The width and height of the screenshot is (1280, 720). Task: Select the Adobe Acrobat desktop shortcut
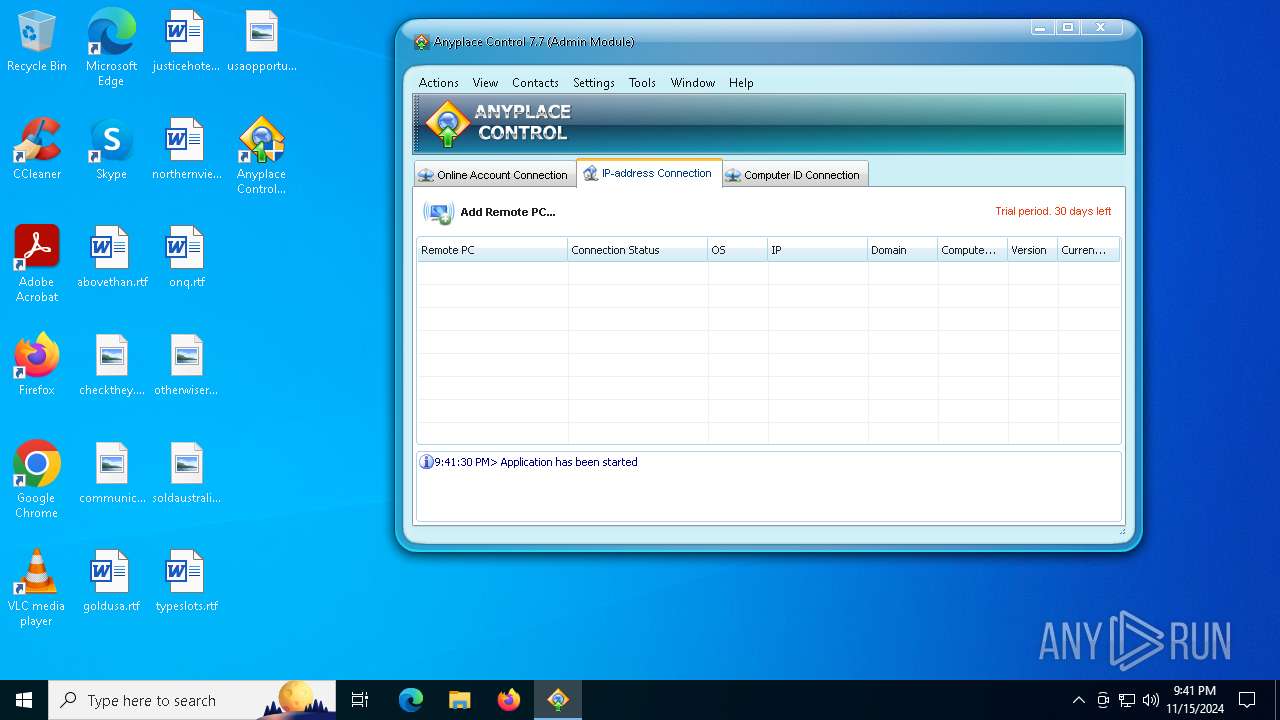pyautogui.click(x=37, y=264)
